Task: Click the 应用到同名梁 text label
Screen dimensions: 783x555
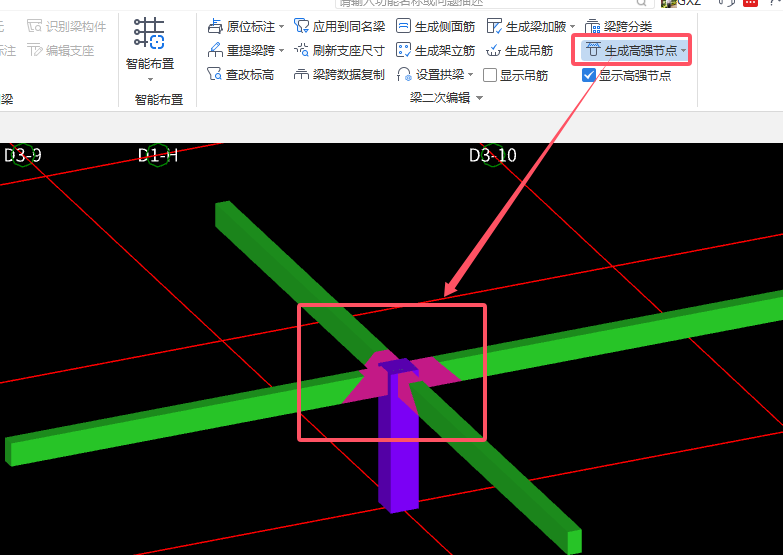Action: point(349,26)
